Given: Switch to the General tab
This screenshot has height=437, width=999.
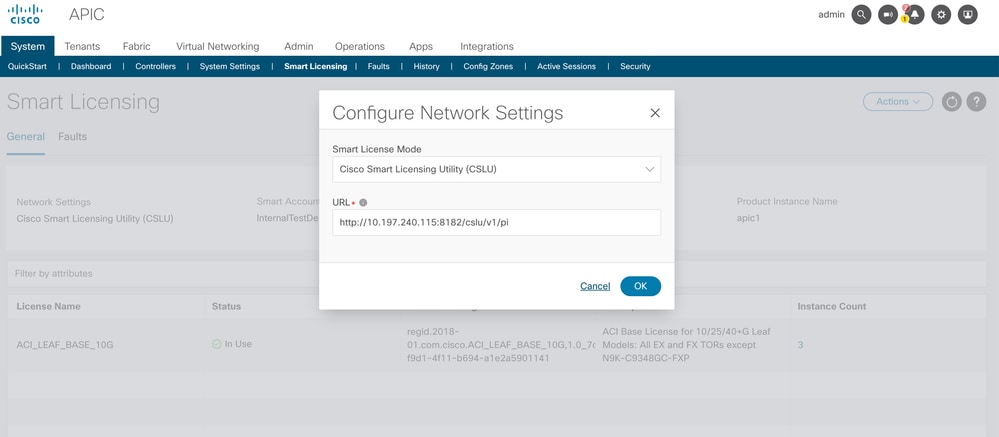Looking at the screenshot, I should tap(25, 136).
